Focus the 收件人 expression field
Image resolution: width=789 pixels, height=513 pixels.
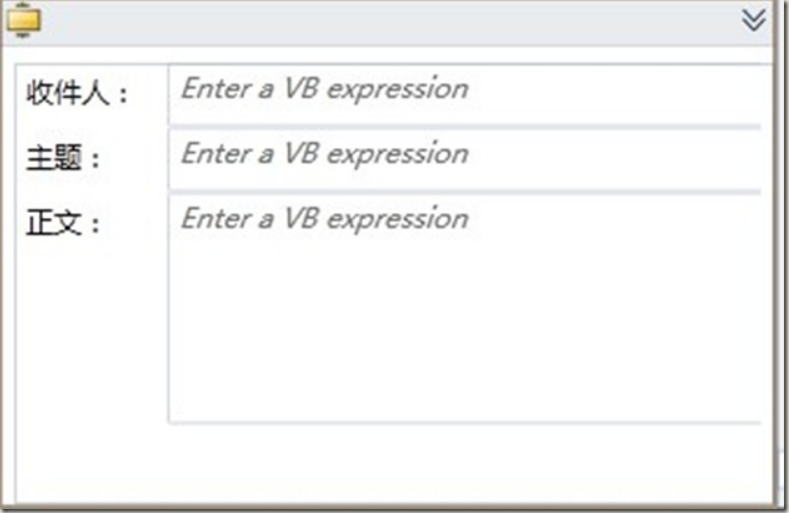pos(464,94)
